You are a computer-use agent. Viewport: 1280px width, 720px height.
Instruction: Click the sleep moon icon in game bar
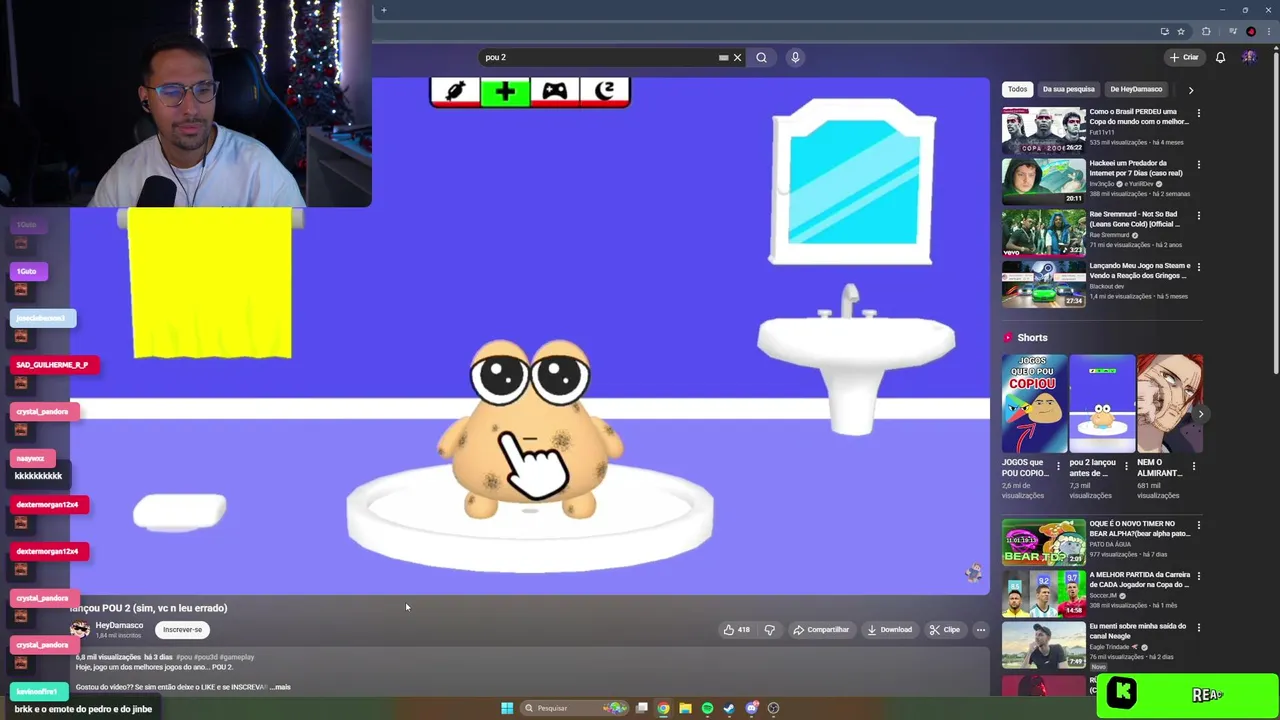[604, 91]
